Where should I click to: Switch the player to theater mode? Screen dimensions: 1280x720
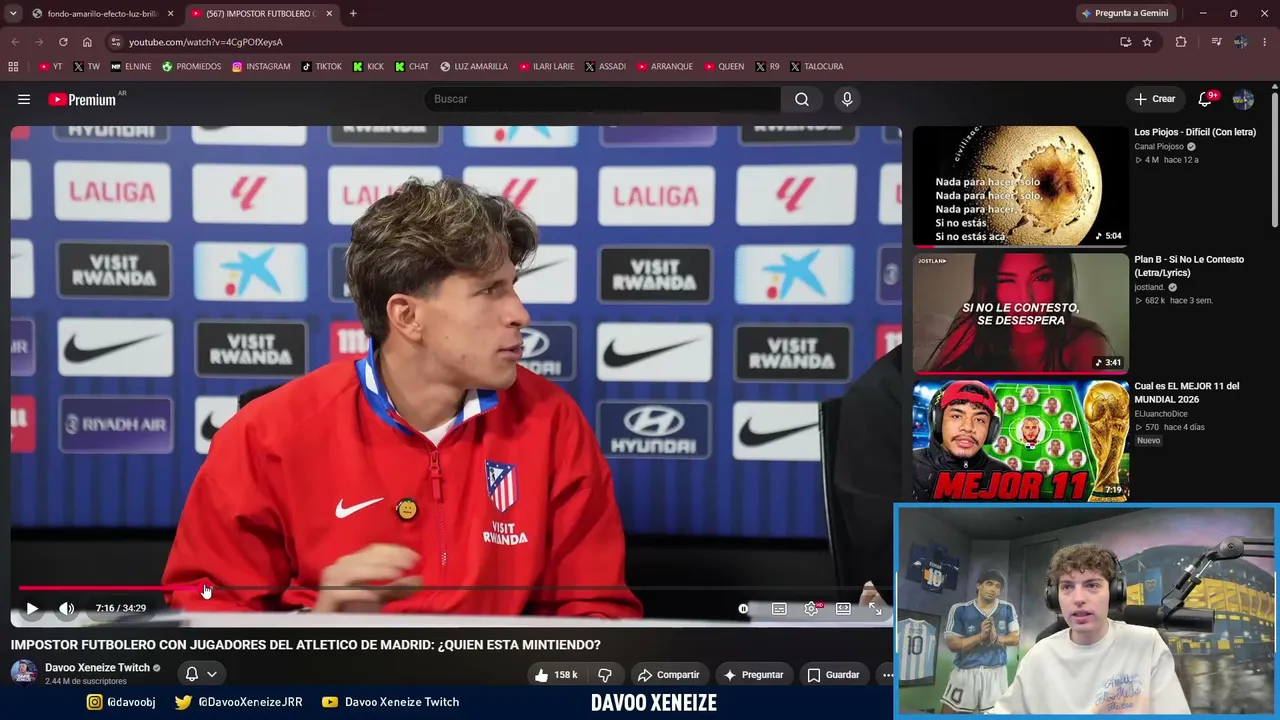pos(843,608)
